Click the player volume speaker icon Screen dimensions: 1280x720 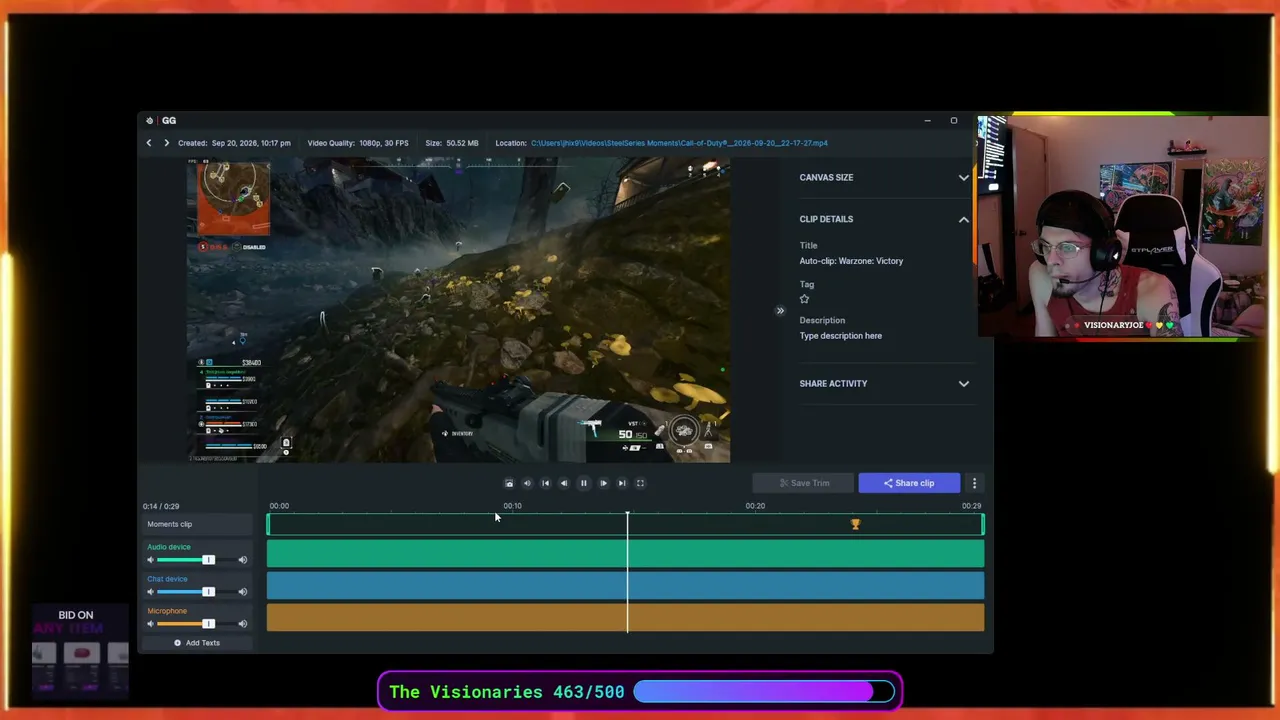(527, 483)
